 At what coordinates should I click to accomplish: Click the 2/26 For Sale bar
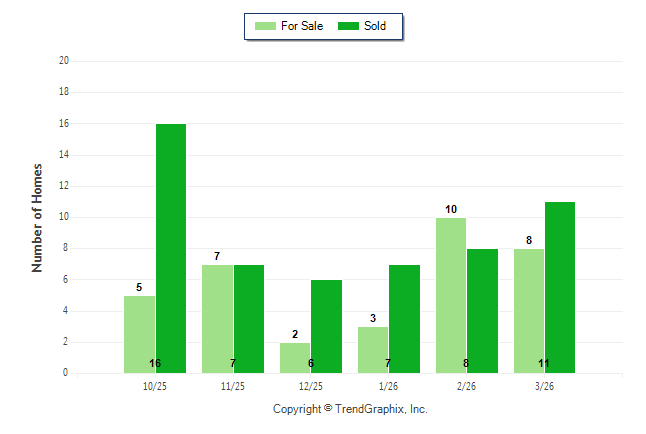[x=451, y=295]
